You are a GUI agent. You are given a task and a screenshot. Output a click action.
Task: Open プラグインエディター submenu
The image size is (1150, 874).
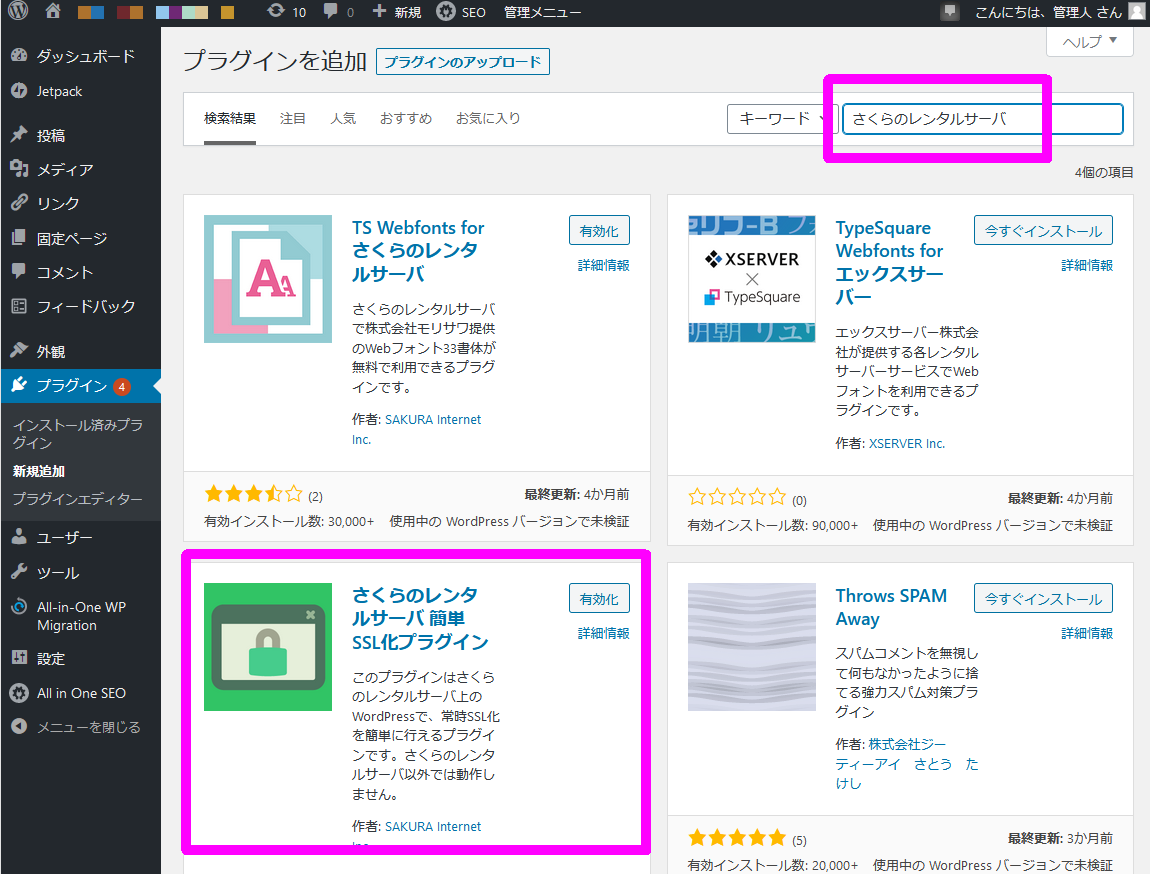77,499
